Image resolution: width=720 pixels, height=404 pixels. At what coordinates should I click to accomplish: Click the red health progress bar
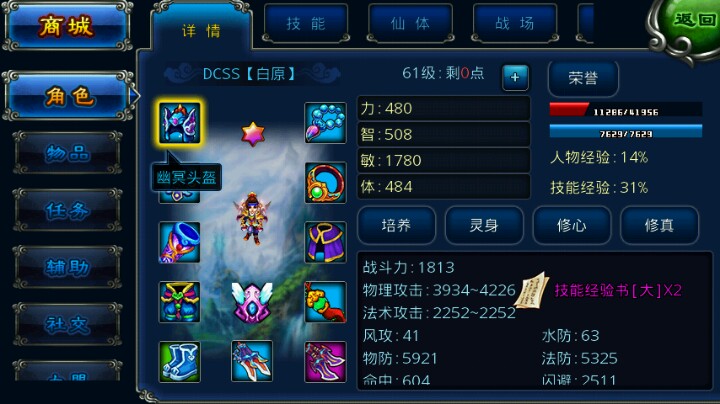(x=625, y=110)
